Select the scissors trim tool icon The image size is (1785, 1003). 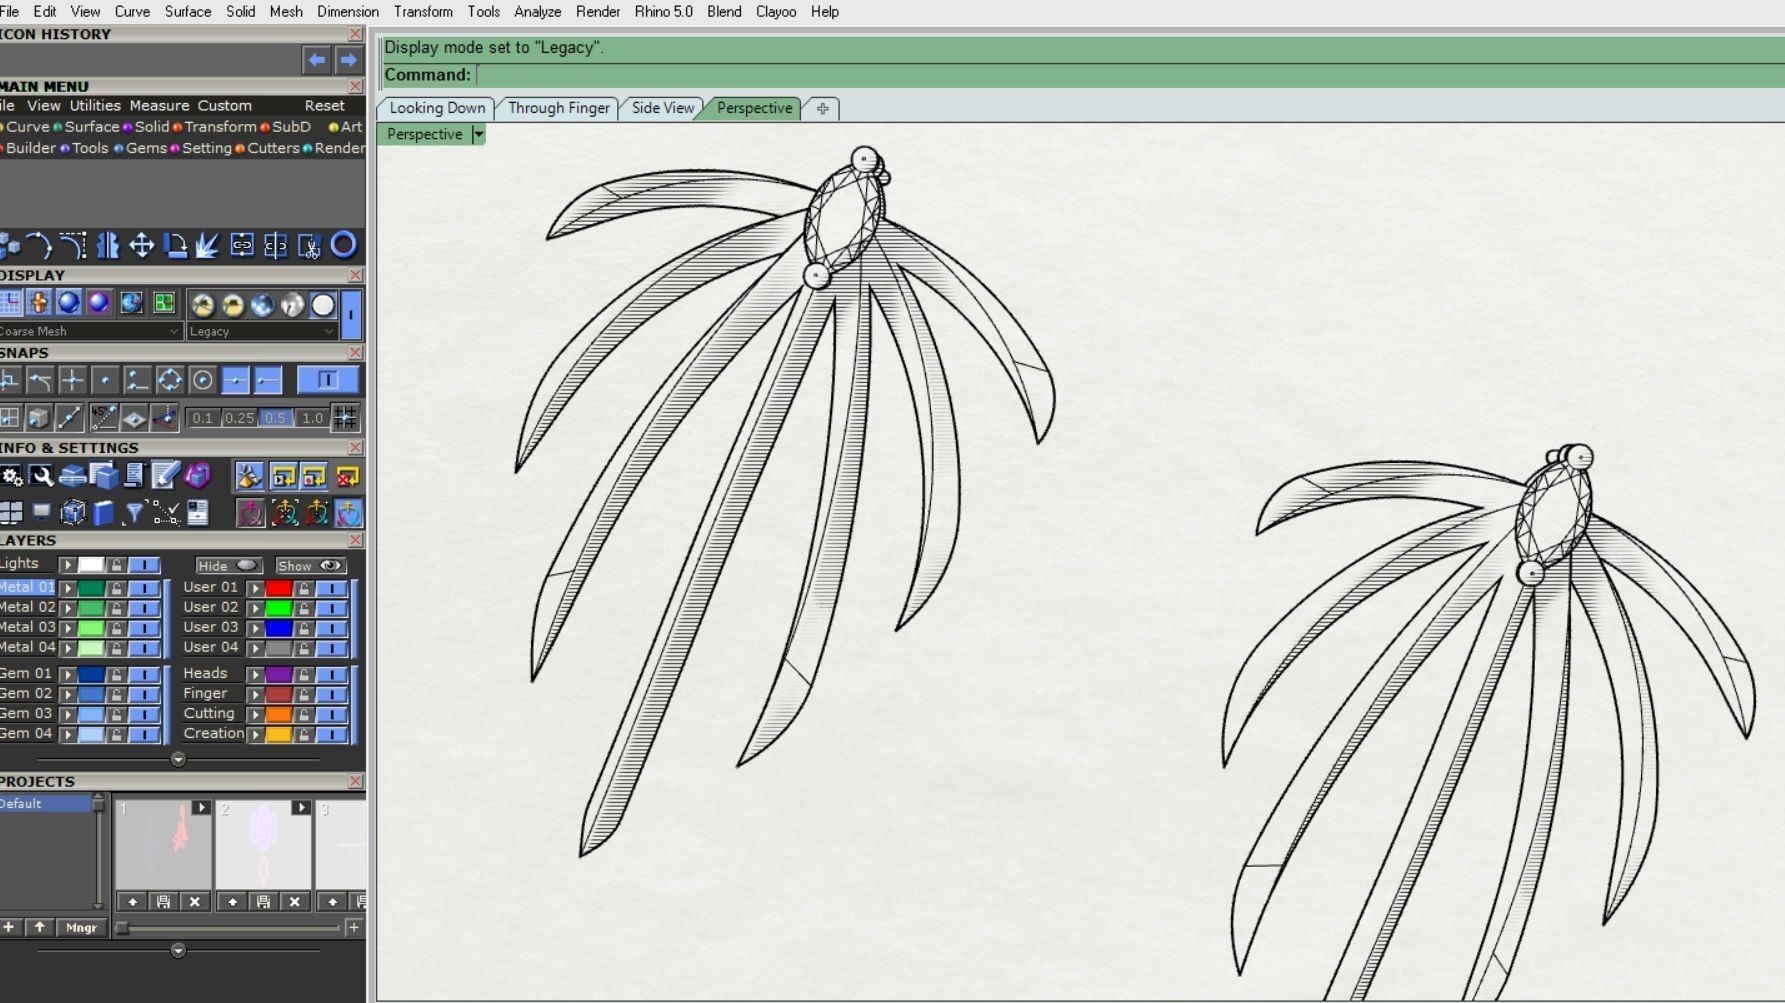coord(309,245)
